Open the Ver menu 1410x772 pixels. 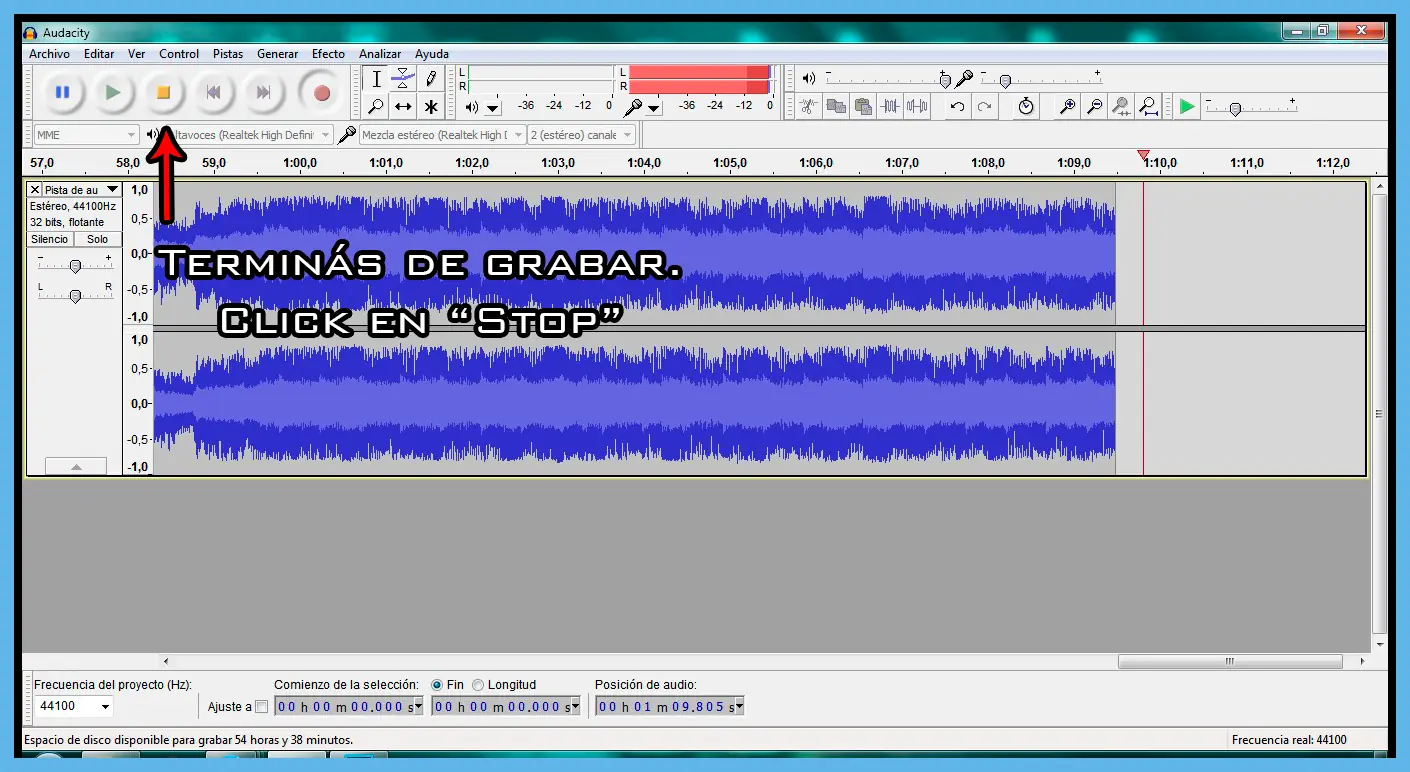(x=136, y=54)
